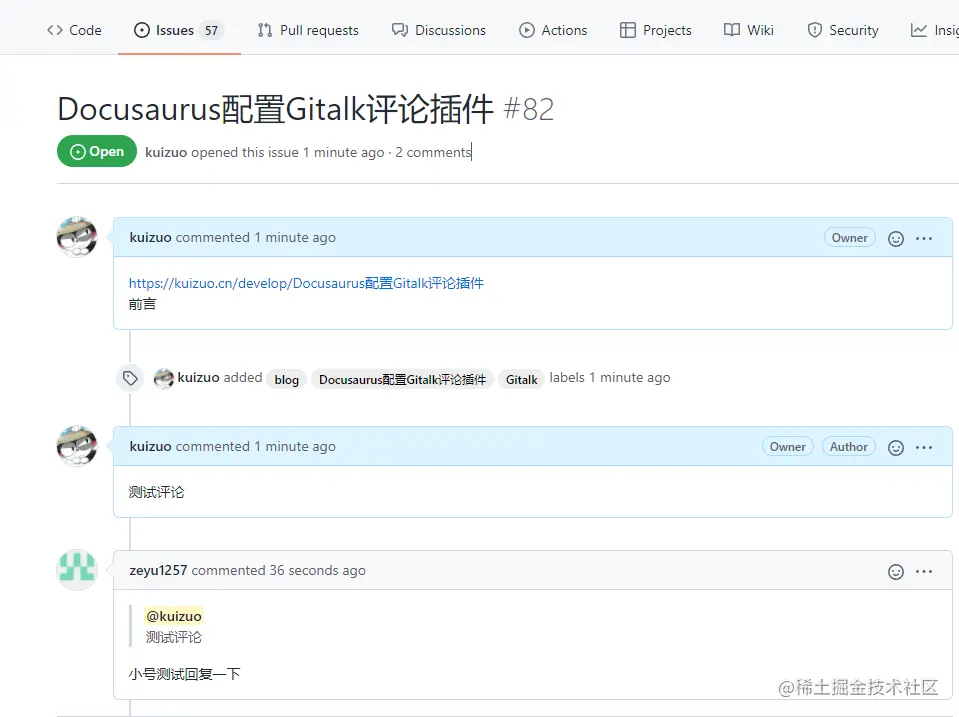This screenshot has width=959, height=717.
Task: Add reaction to kuizuo's first comment
Action: [895, 239]
